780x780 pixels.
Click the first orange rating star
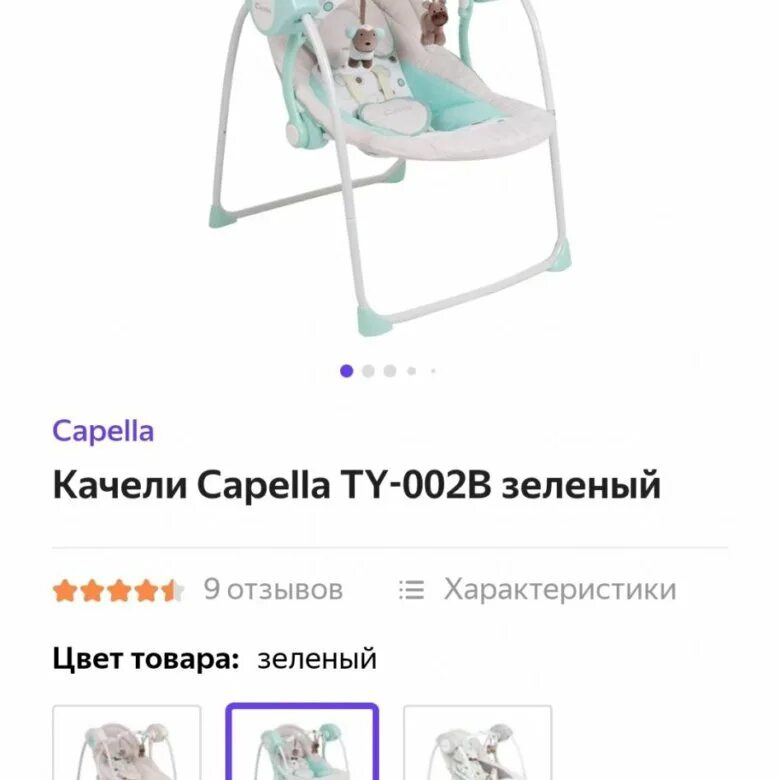(65, 590)
